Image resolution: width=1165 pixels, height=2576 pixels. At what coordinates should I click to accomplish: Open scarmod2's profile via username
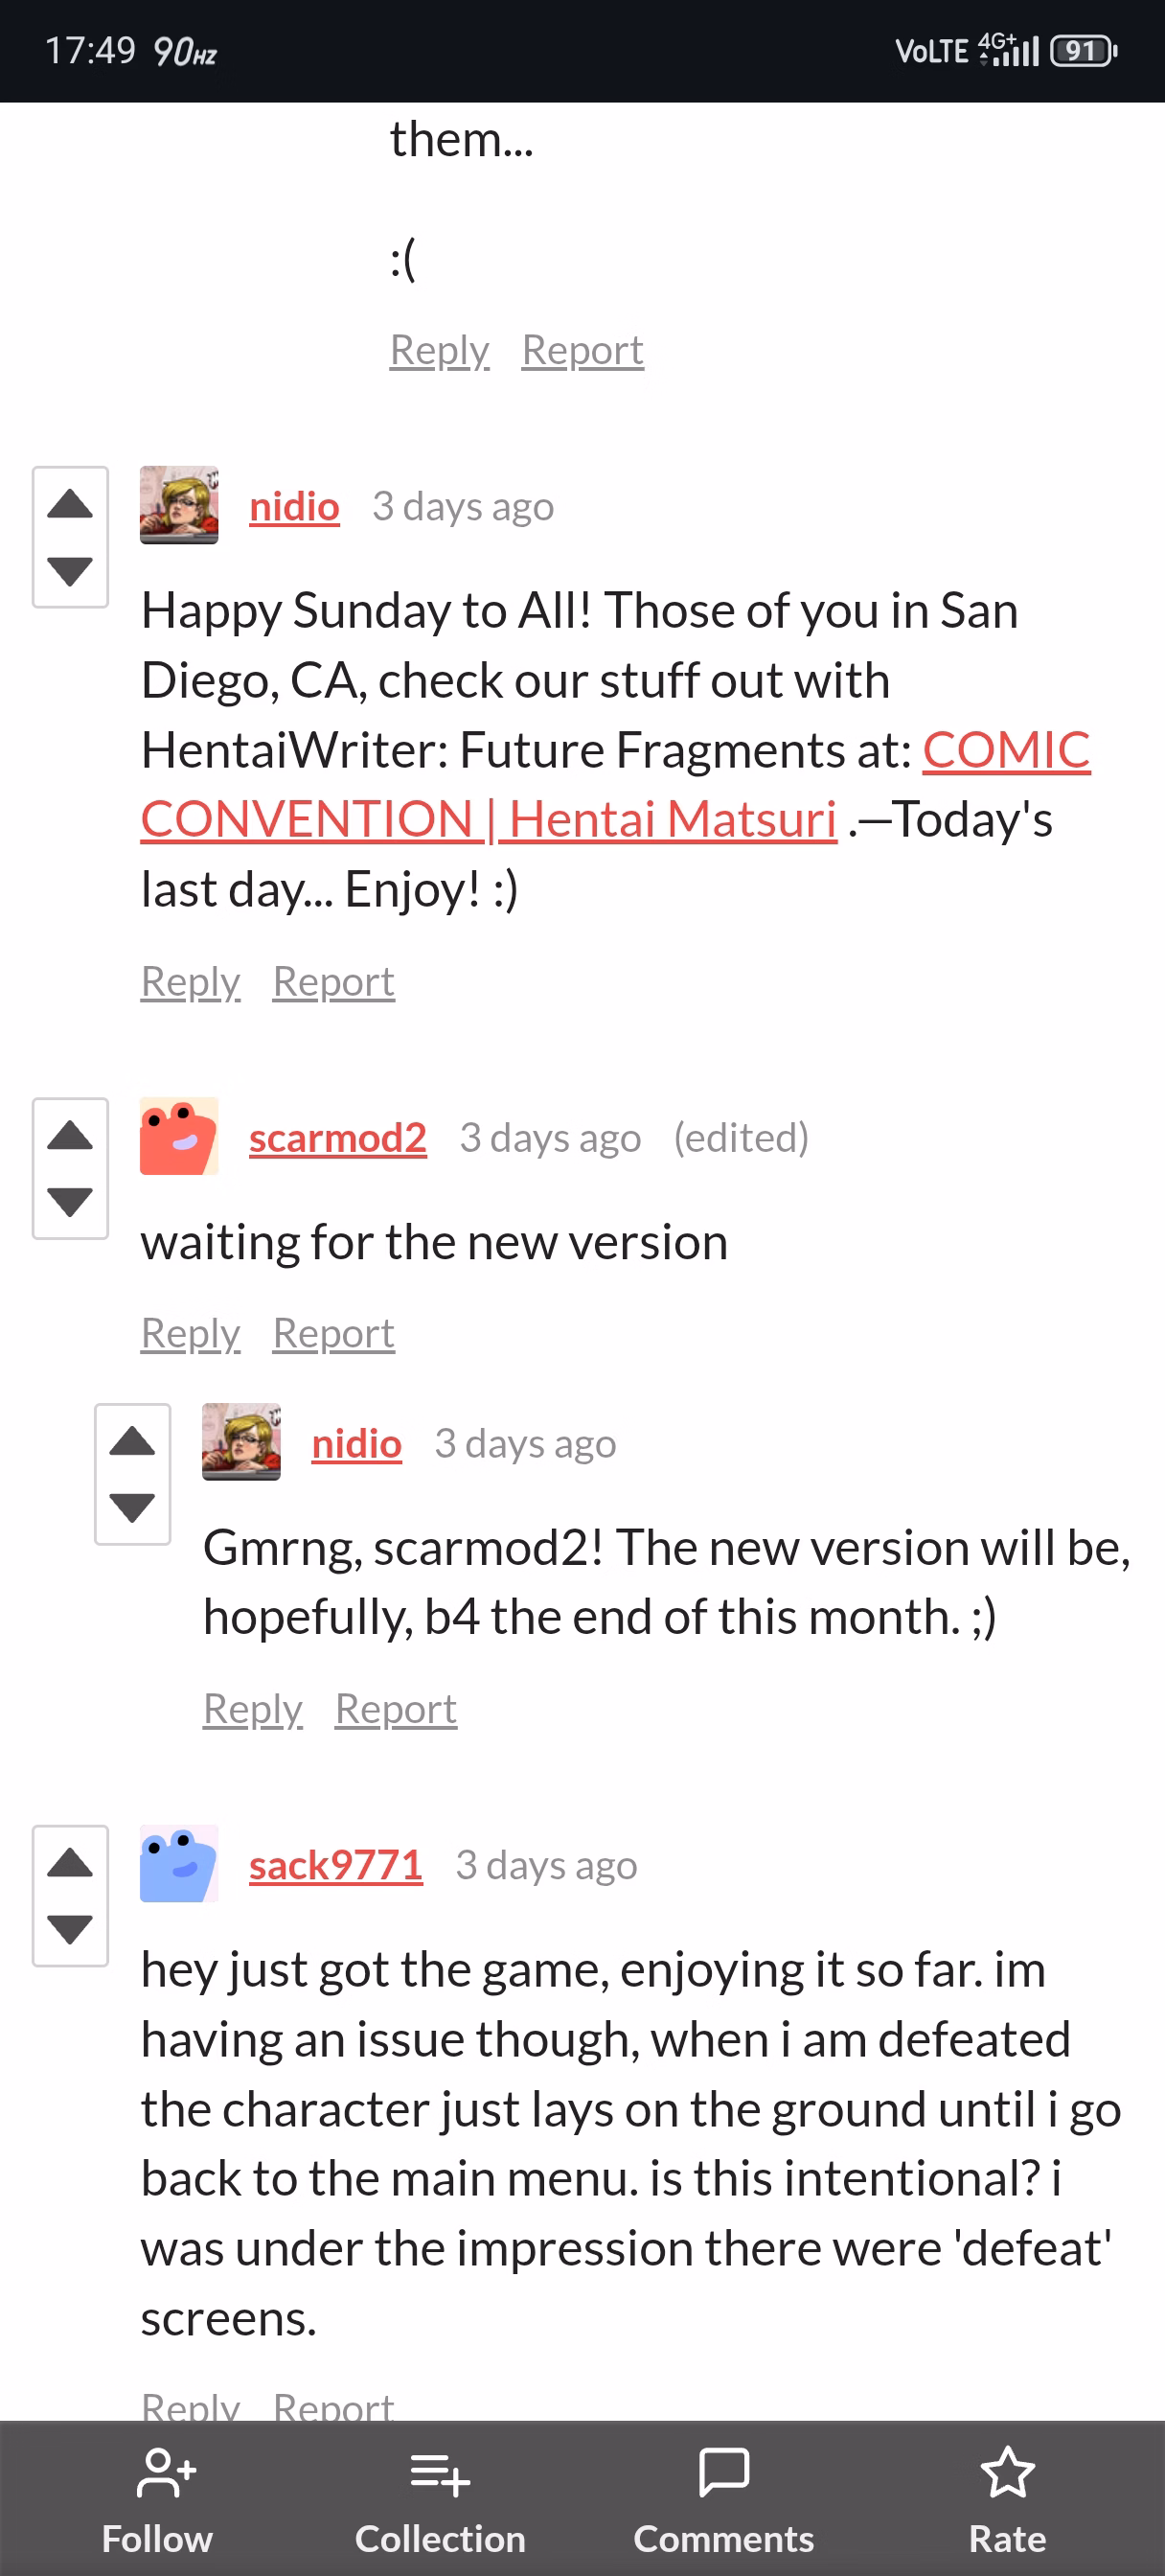[x=338, y=1138]
